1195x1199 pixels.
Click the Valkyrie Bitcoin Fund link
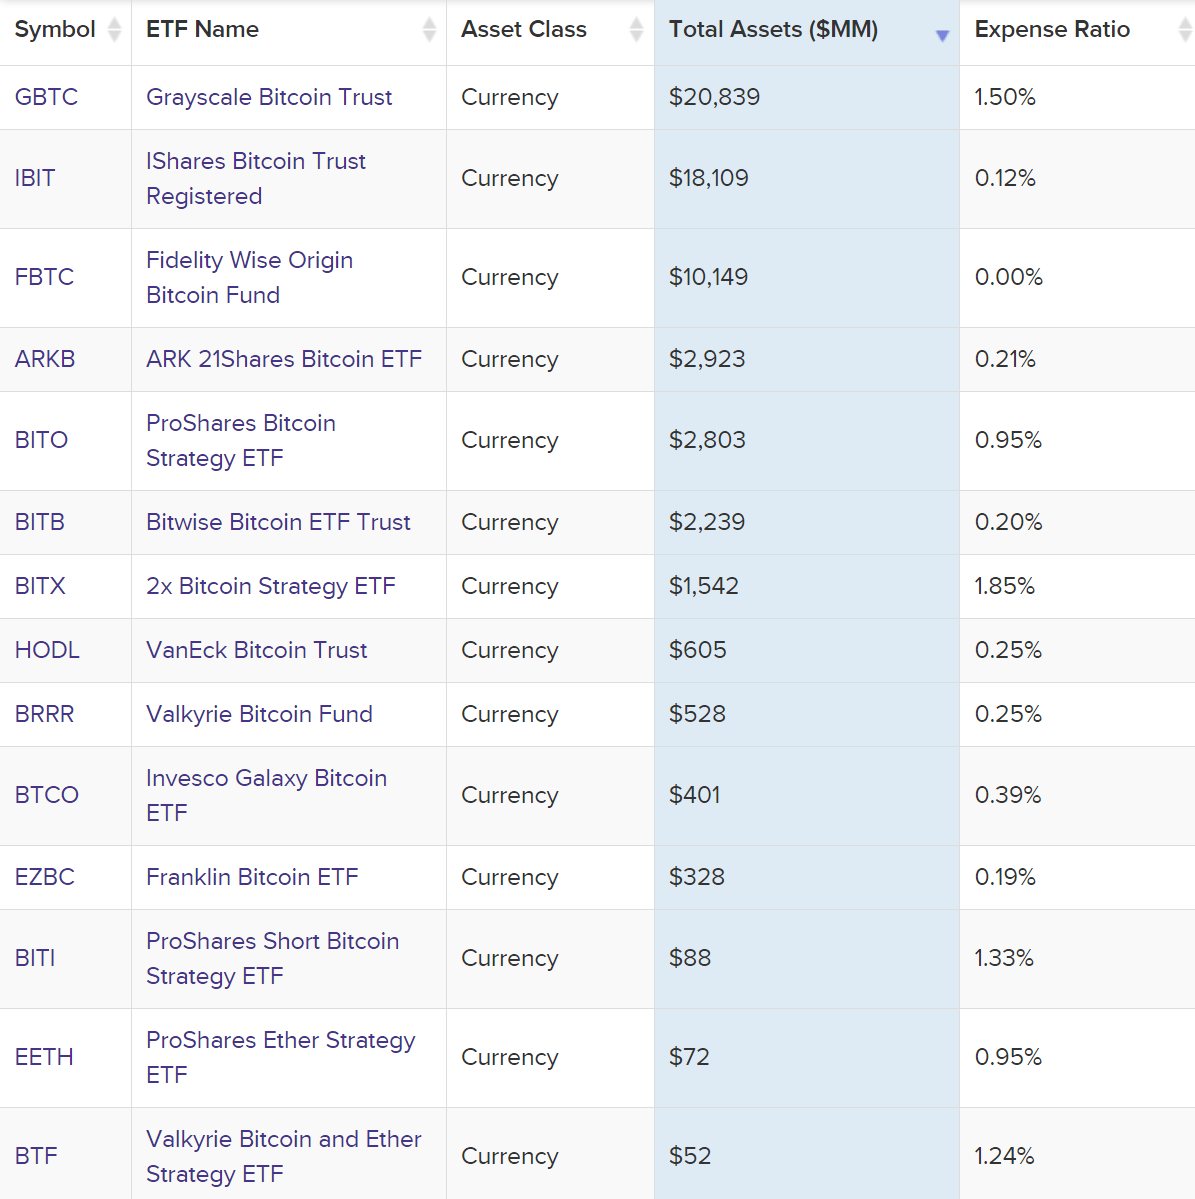(x=259, y=714)
